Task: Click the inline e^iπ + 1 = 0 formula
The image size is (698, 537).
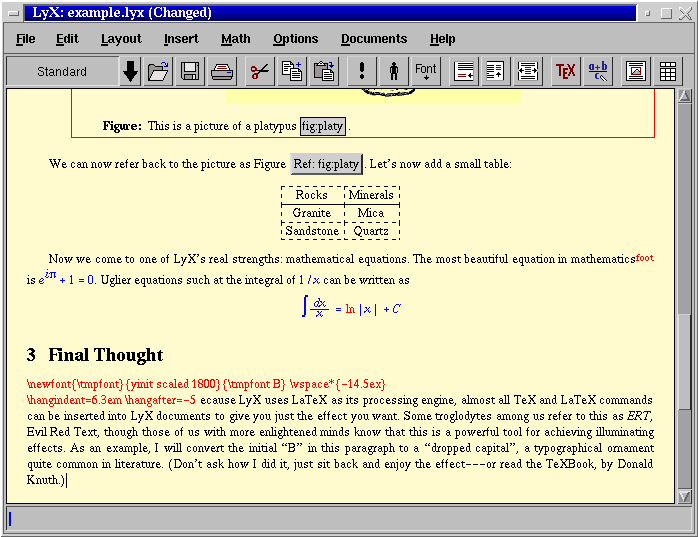Action: (66, 278)
